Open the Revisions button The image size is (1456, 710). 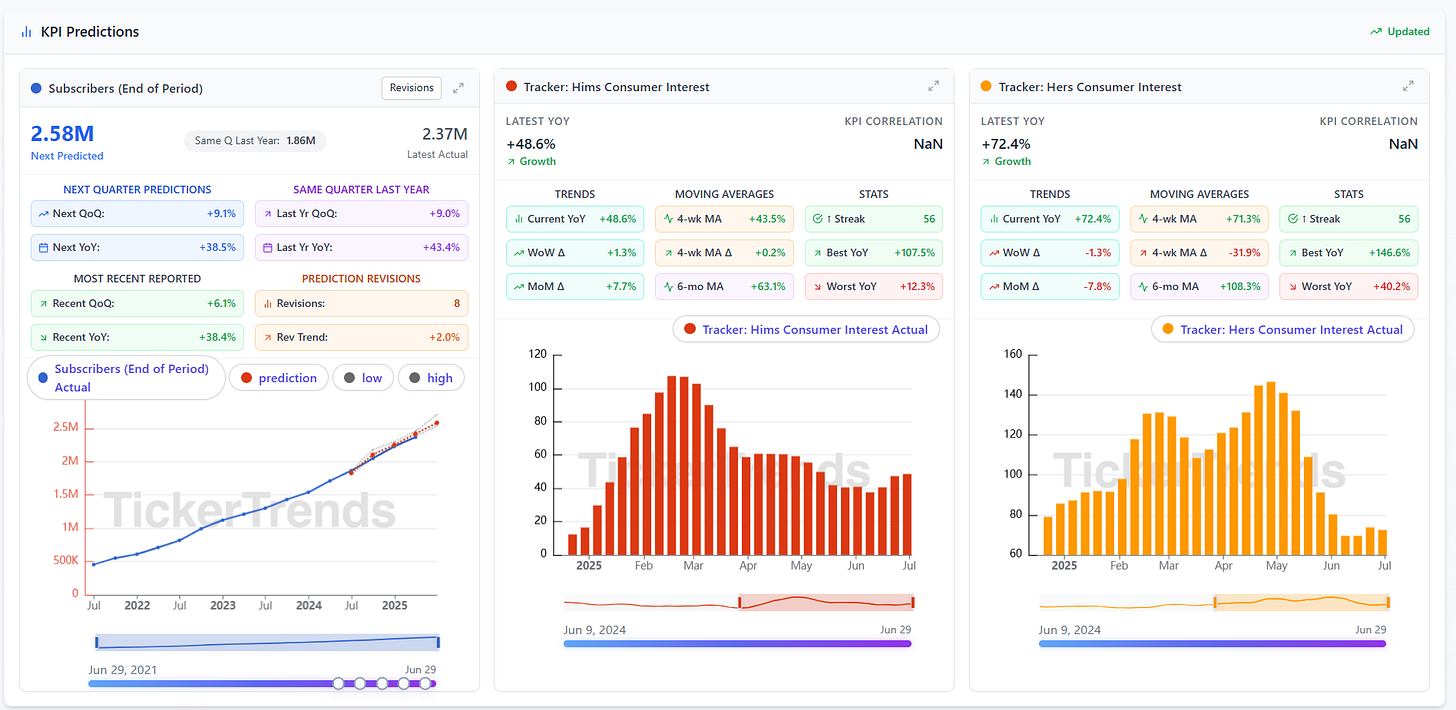(412, 88)
